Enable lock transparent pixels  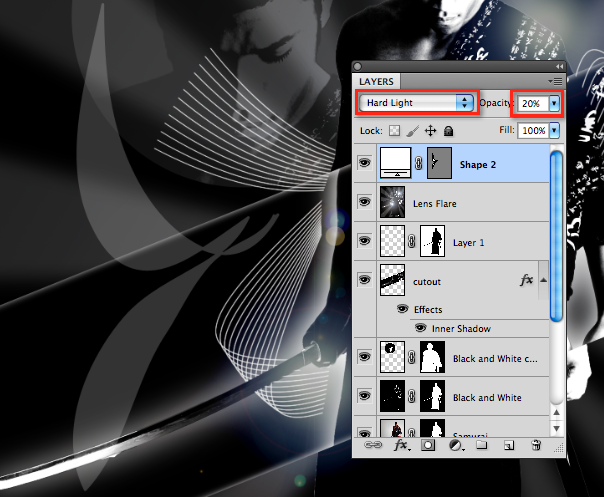click(394, 131)
